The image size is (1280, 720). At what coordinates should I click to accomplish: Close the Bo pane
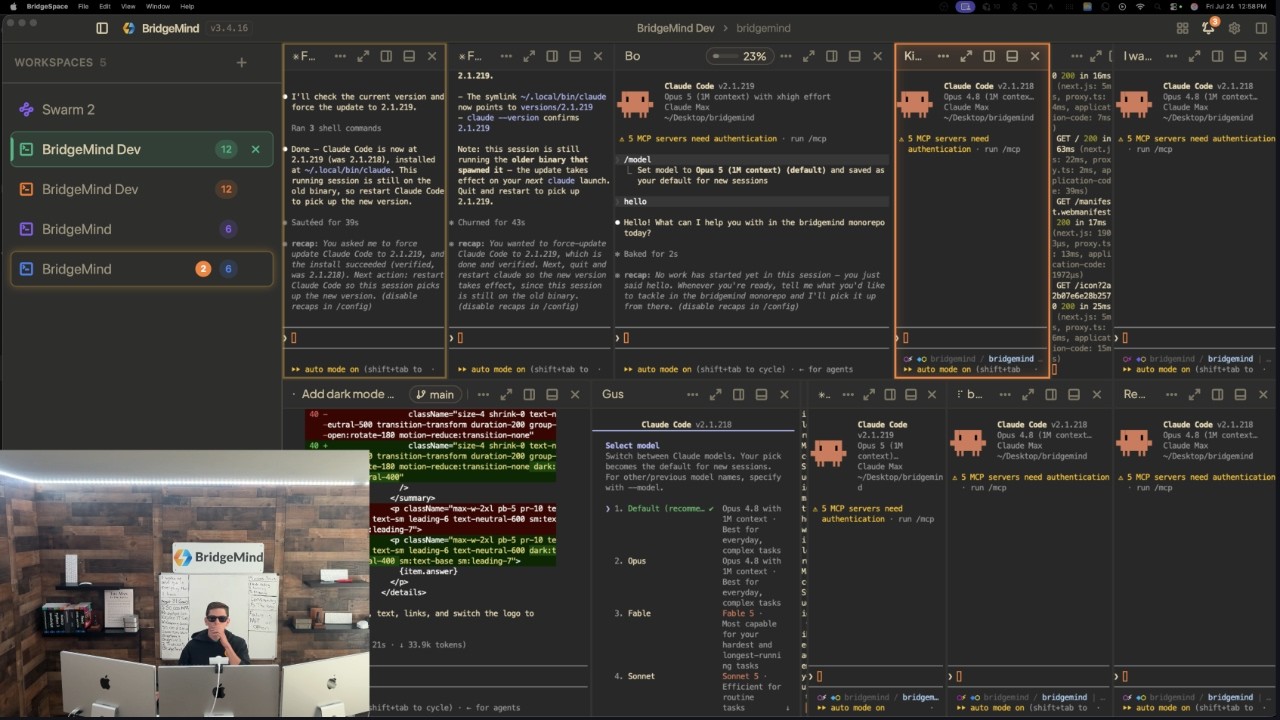pos(877,56)
